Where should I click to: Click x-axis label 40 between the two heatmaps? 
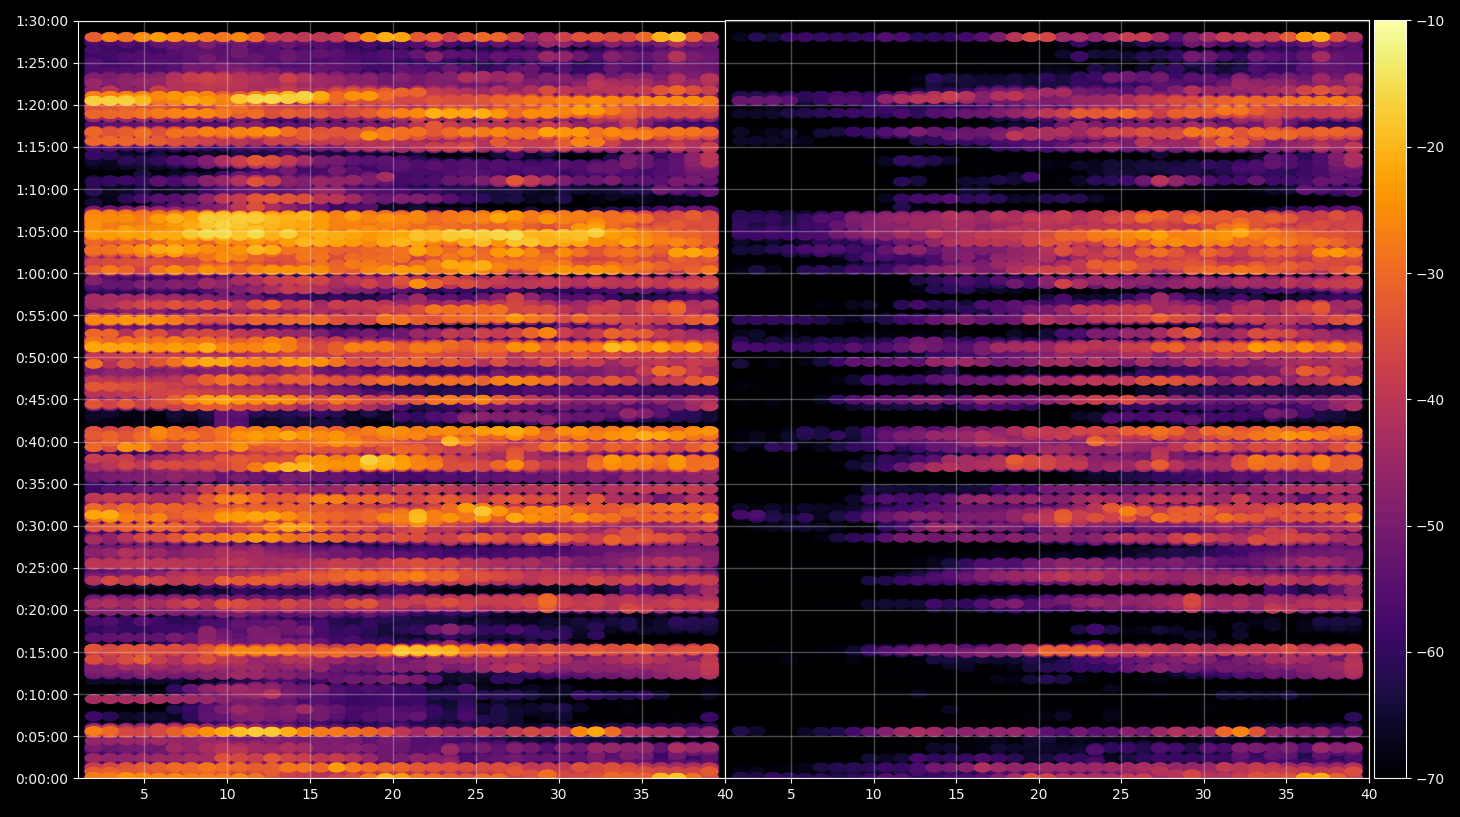click(724, 795)
